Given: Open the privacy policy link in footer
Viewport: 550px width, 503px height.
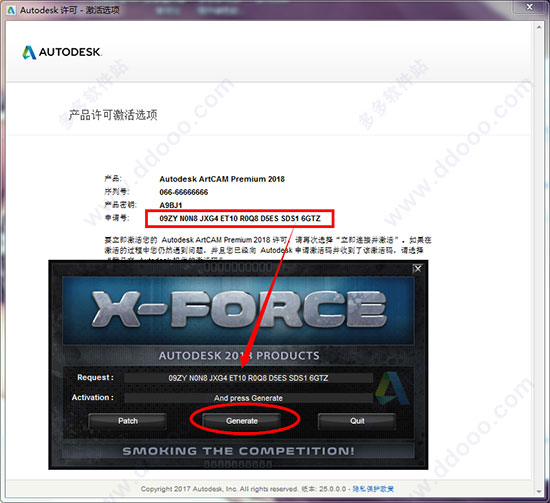Looking at the screenshot, I should [373, 489].
